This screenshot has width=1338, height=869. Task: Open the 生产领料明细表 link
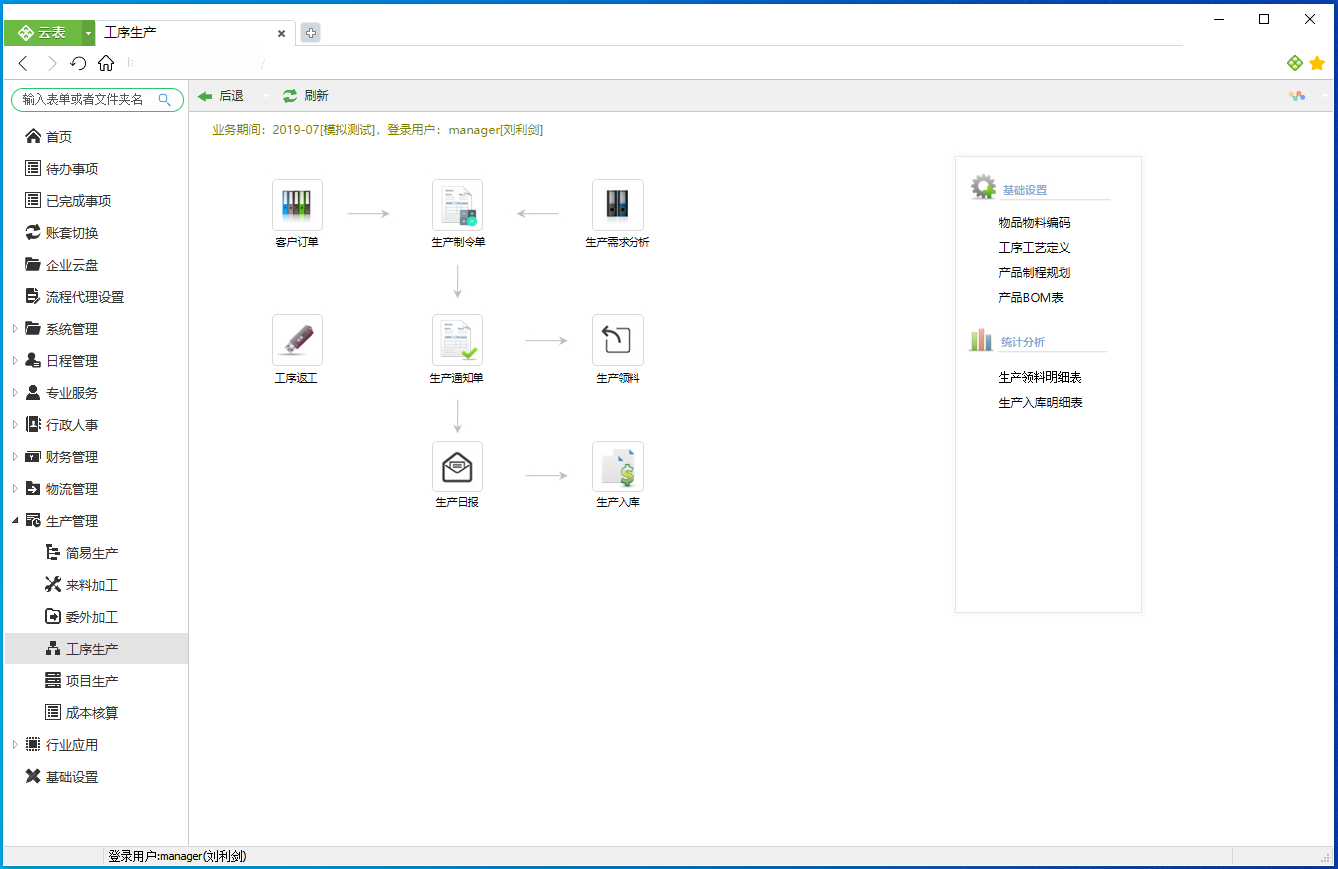1040,378
